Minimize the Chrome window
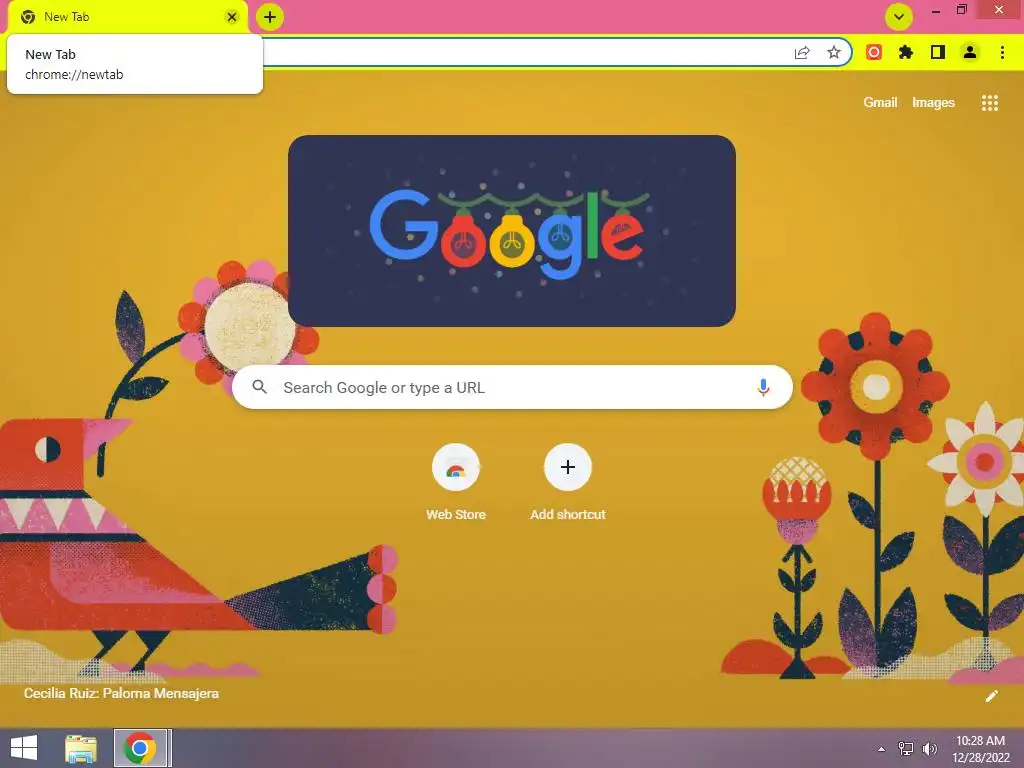 point(936,11)
